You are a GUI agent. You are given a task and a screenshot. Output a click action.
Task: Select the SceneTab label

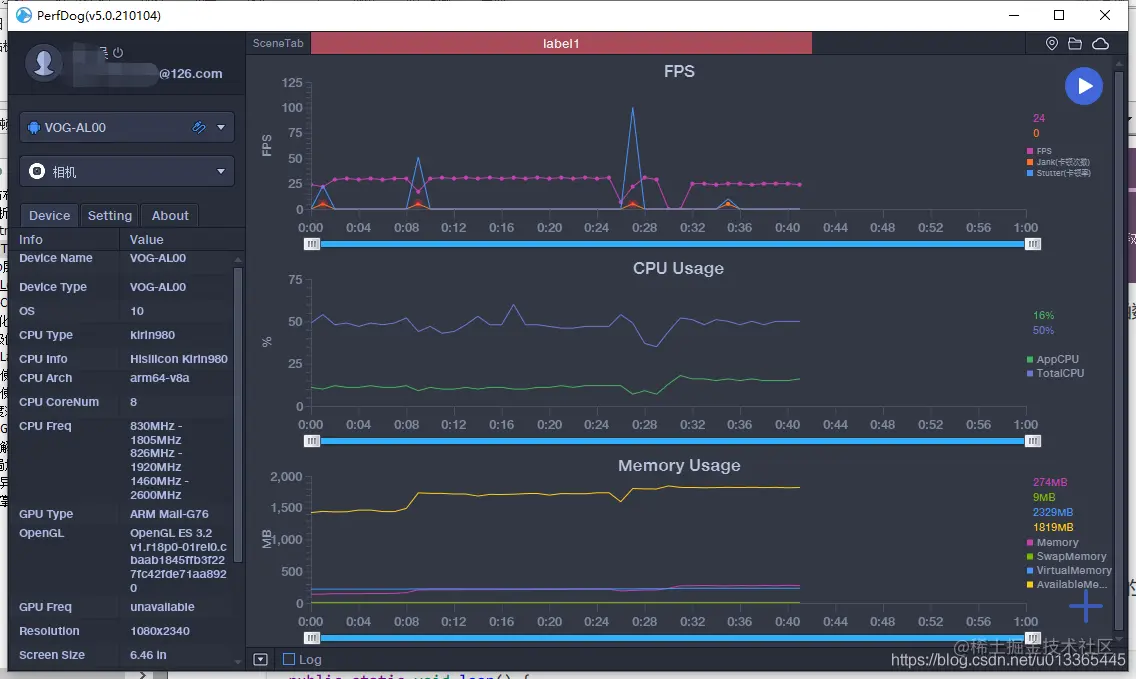click(278, 43)
